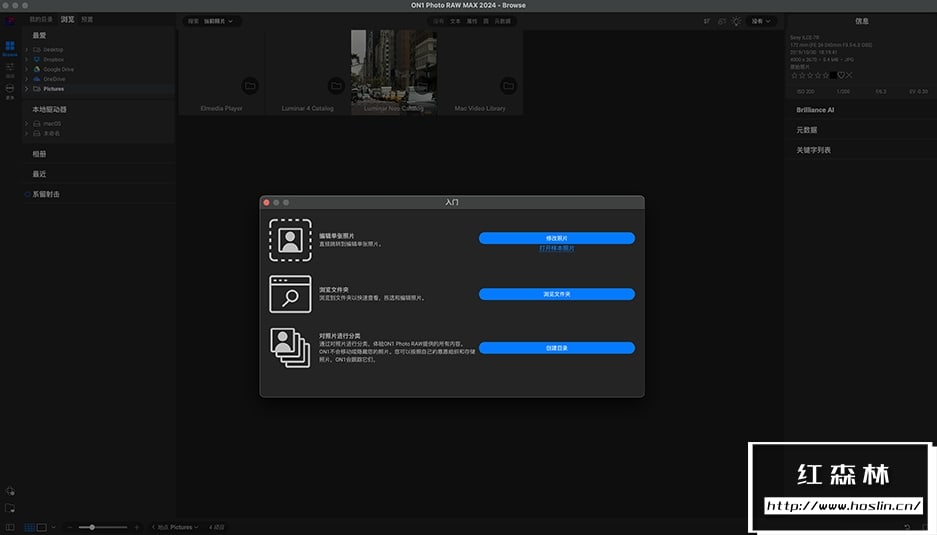The width and height of the screenshot is (937, 535).
Task: Open the search scope dropdown 当前照片
Action: (x=218, y=20)
